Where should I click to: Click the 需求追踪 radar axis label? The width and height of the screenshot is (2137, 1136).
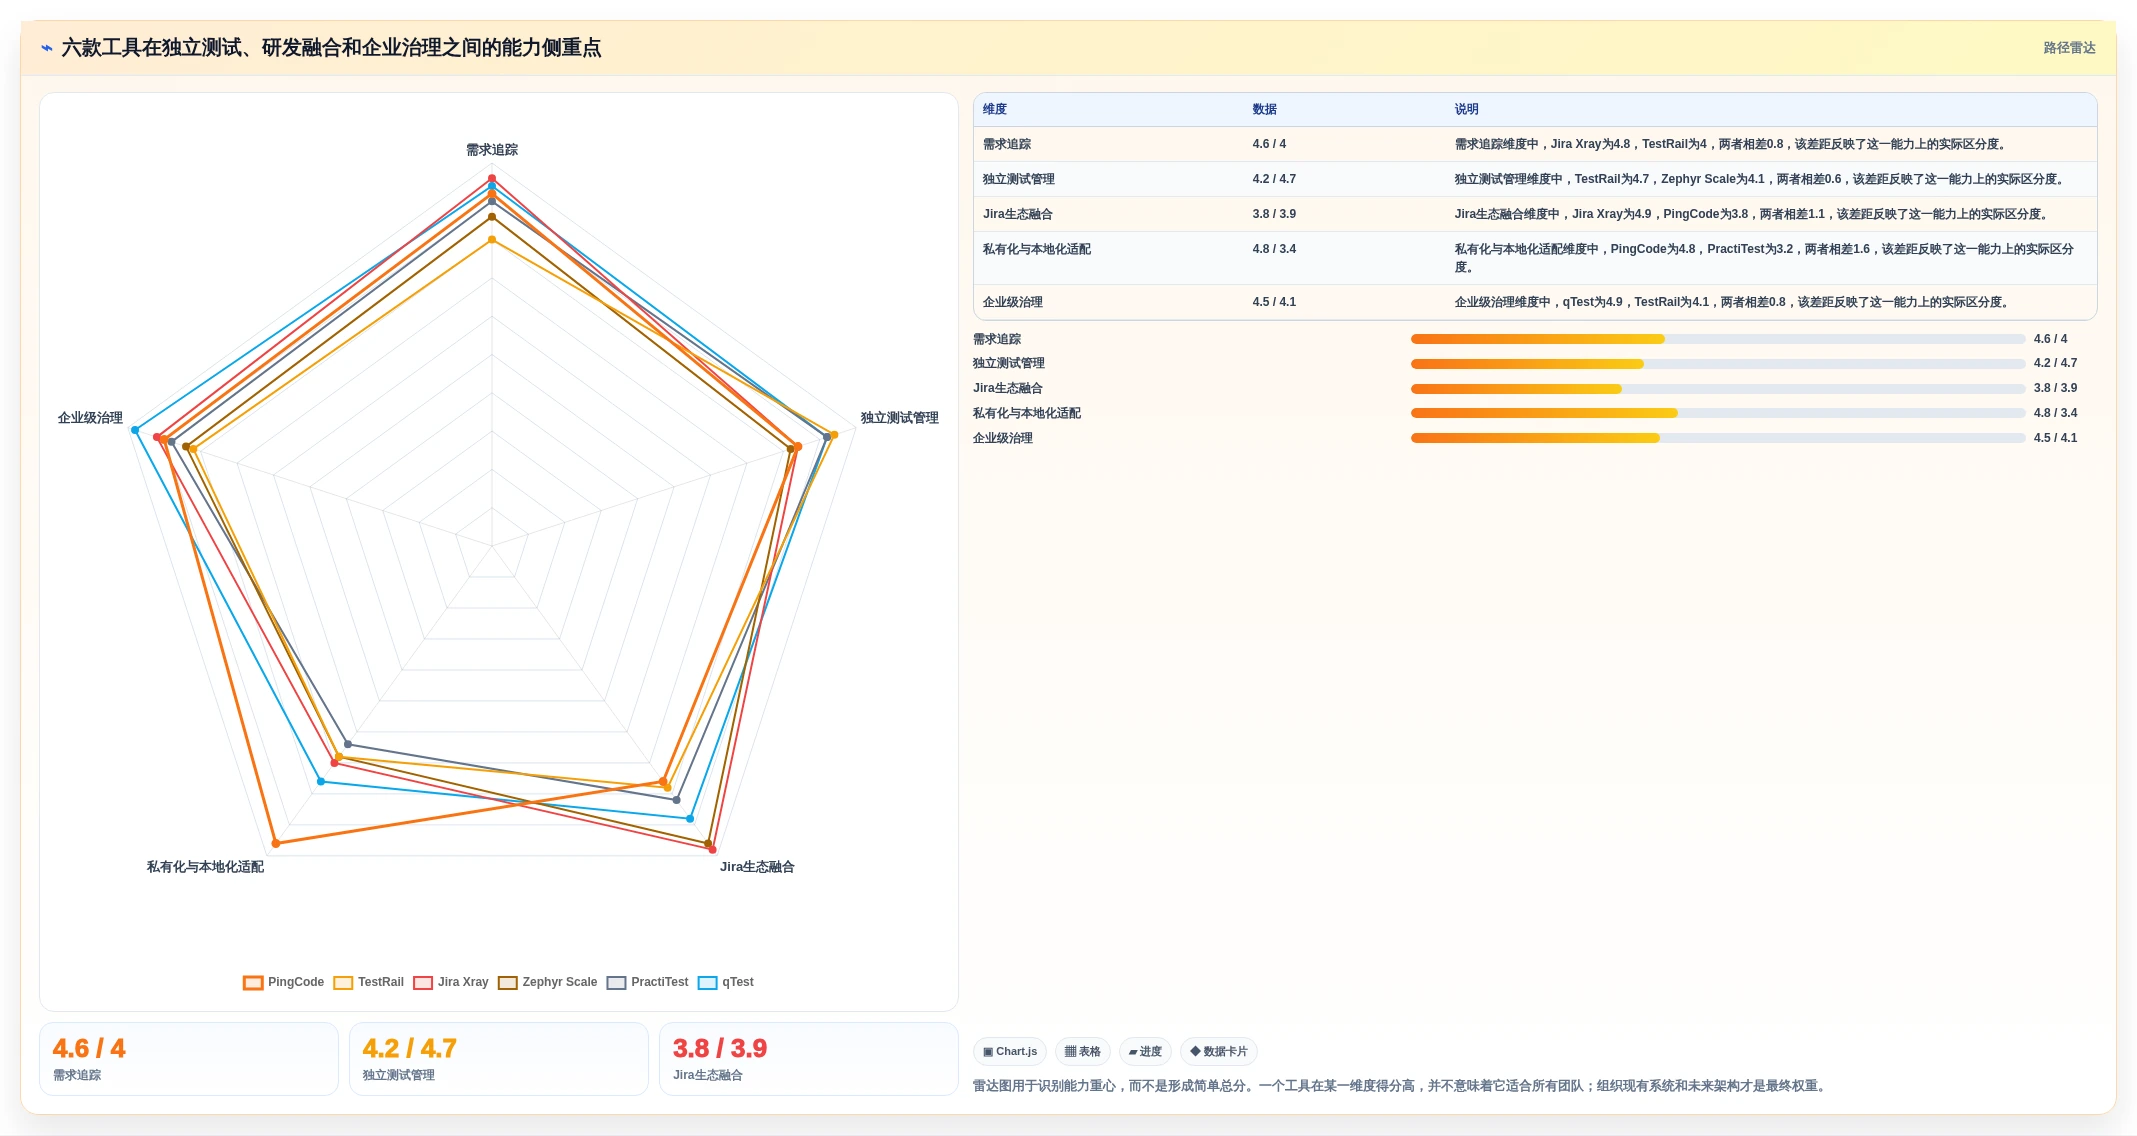[492, 150]
